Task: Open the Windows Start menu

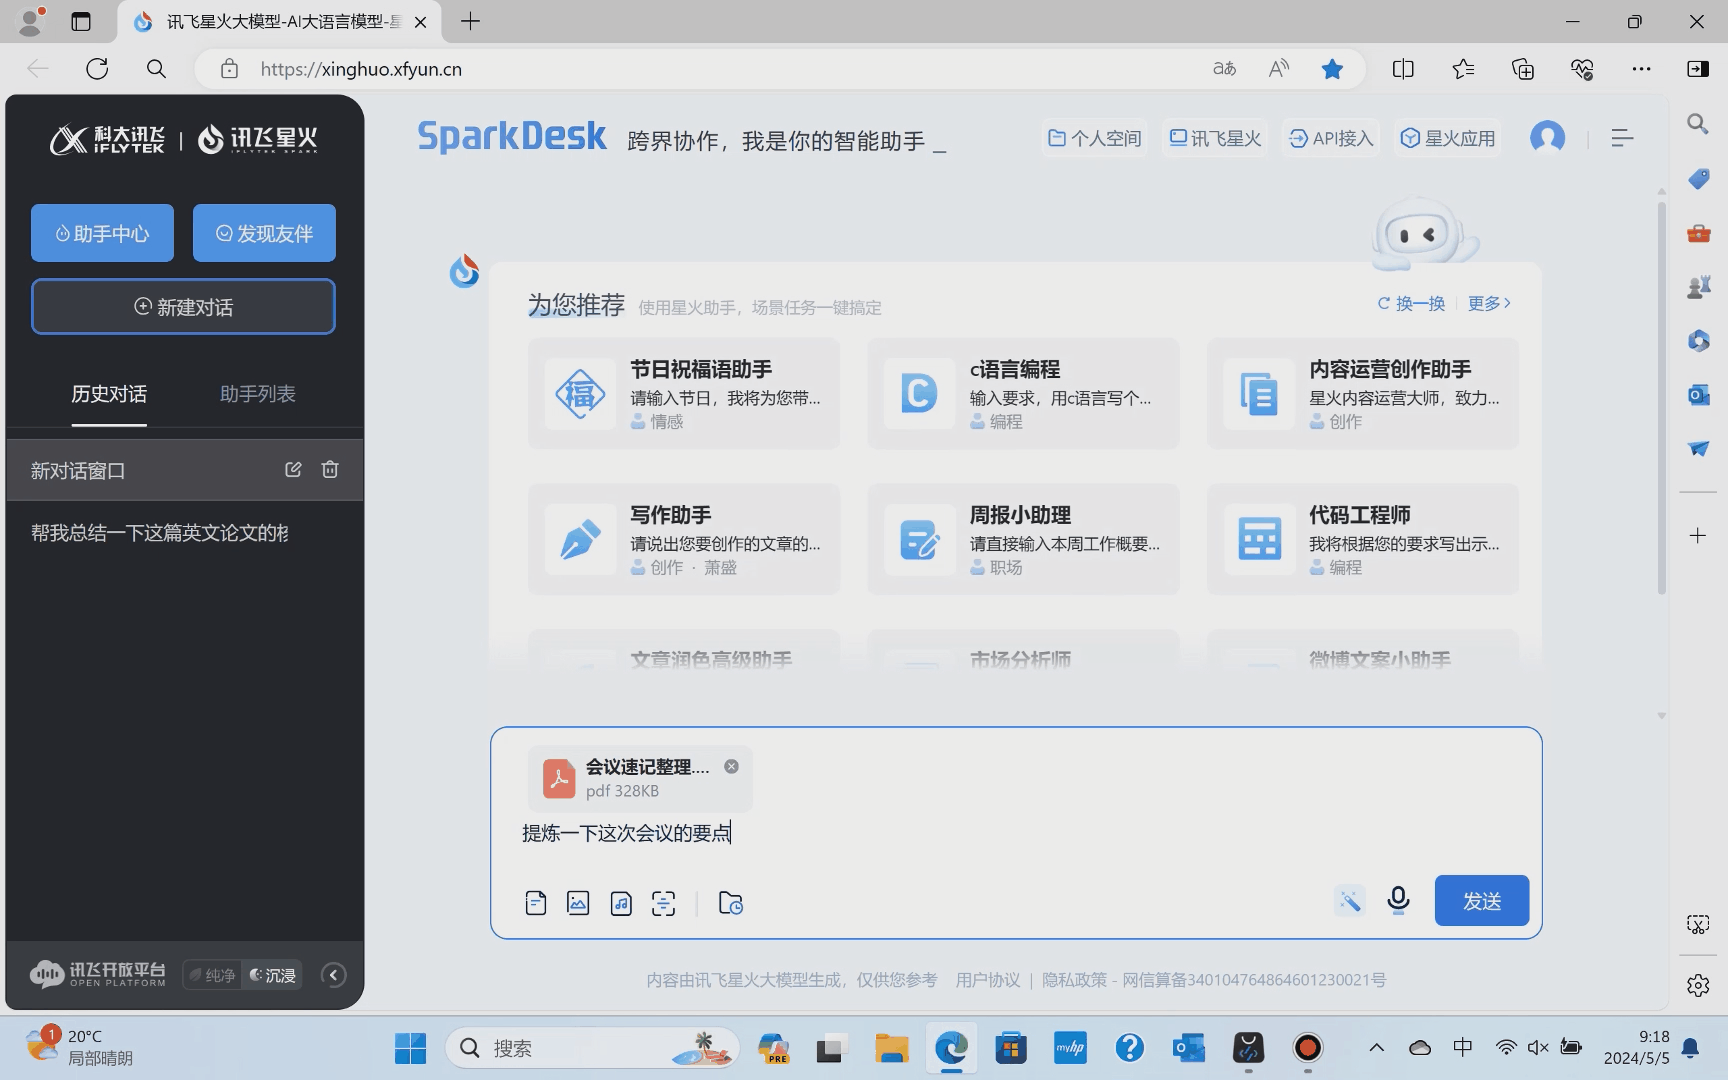Action: [x=410, y=1048]
